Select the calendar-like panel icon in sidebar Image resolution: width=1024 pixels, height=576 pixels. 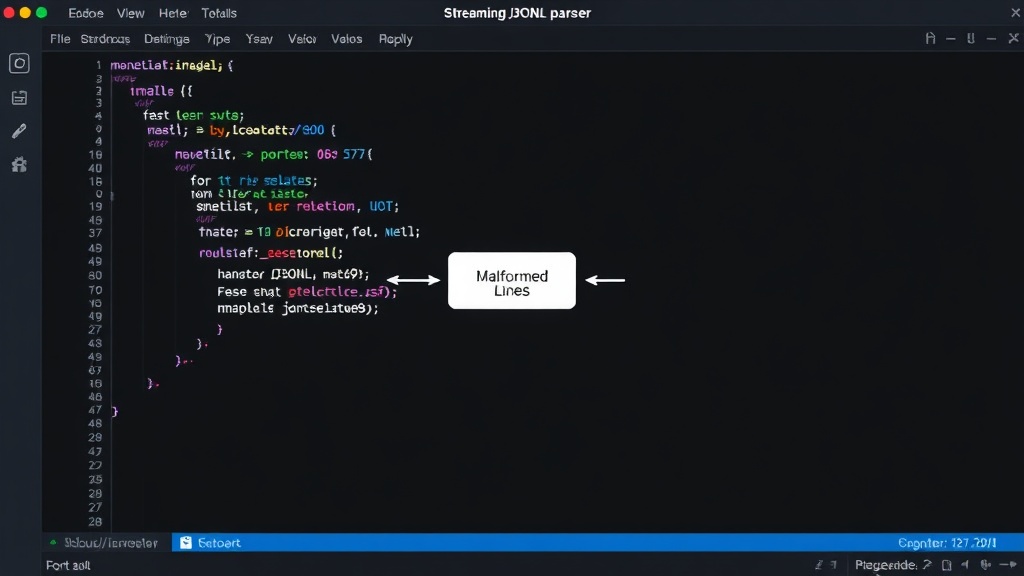tap(19, 98)
